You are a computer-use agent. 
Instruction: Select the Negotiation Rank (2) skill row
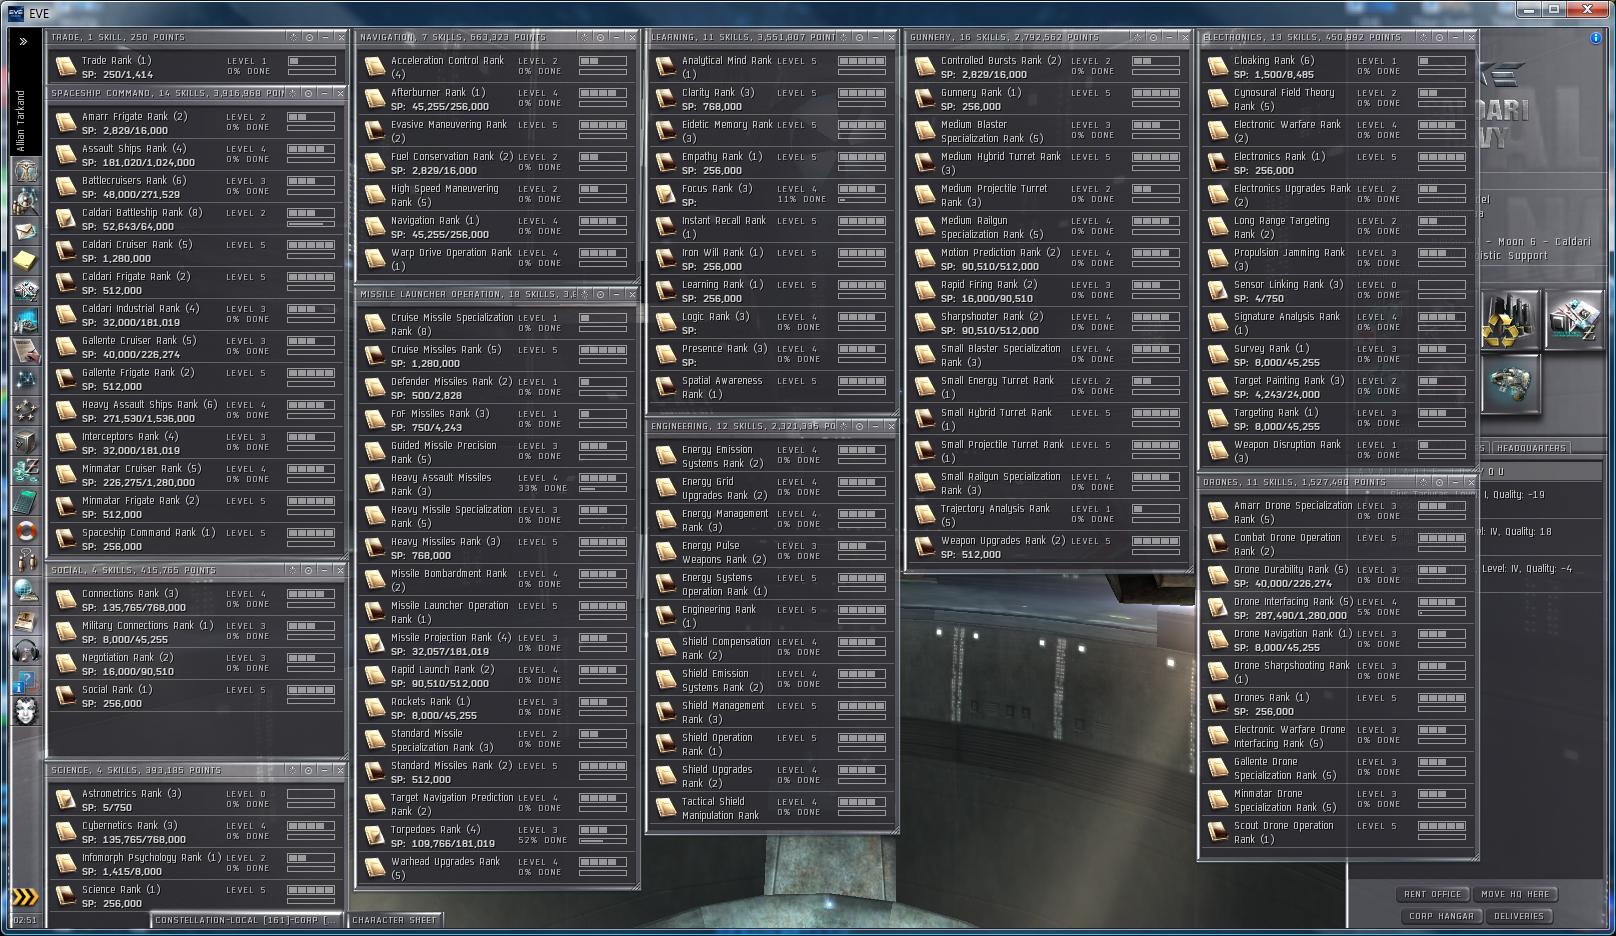coord(197,664)
